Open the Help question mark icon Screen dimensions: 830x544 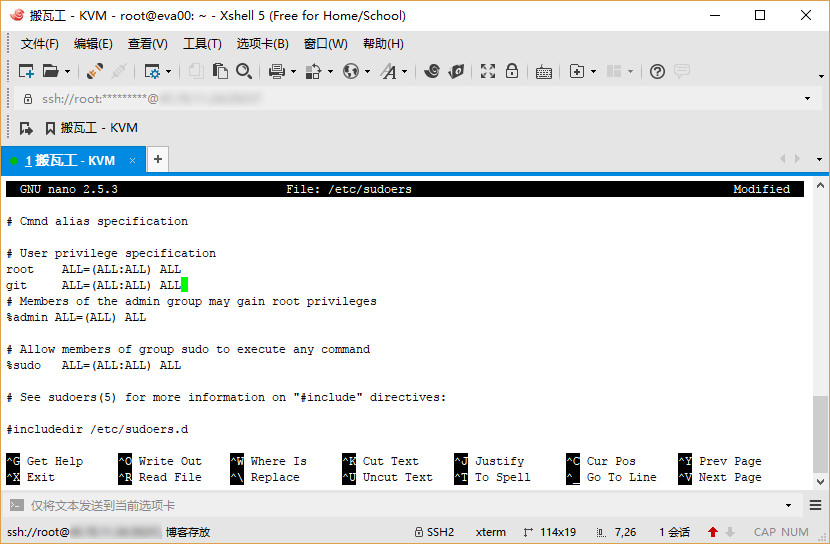point(657,71)
